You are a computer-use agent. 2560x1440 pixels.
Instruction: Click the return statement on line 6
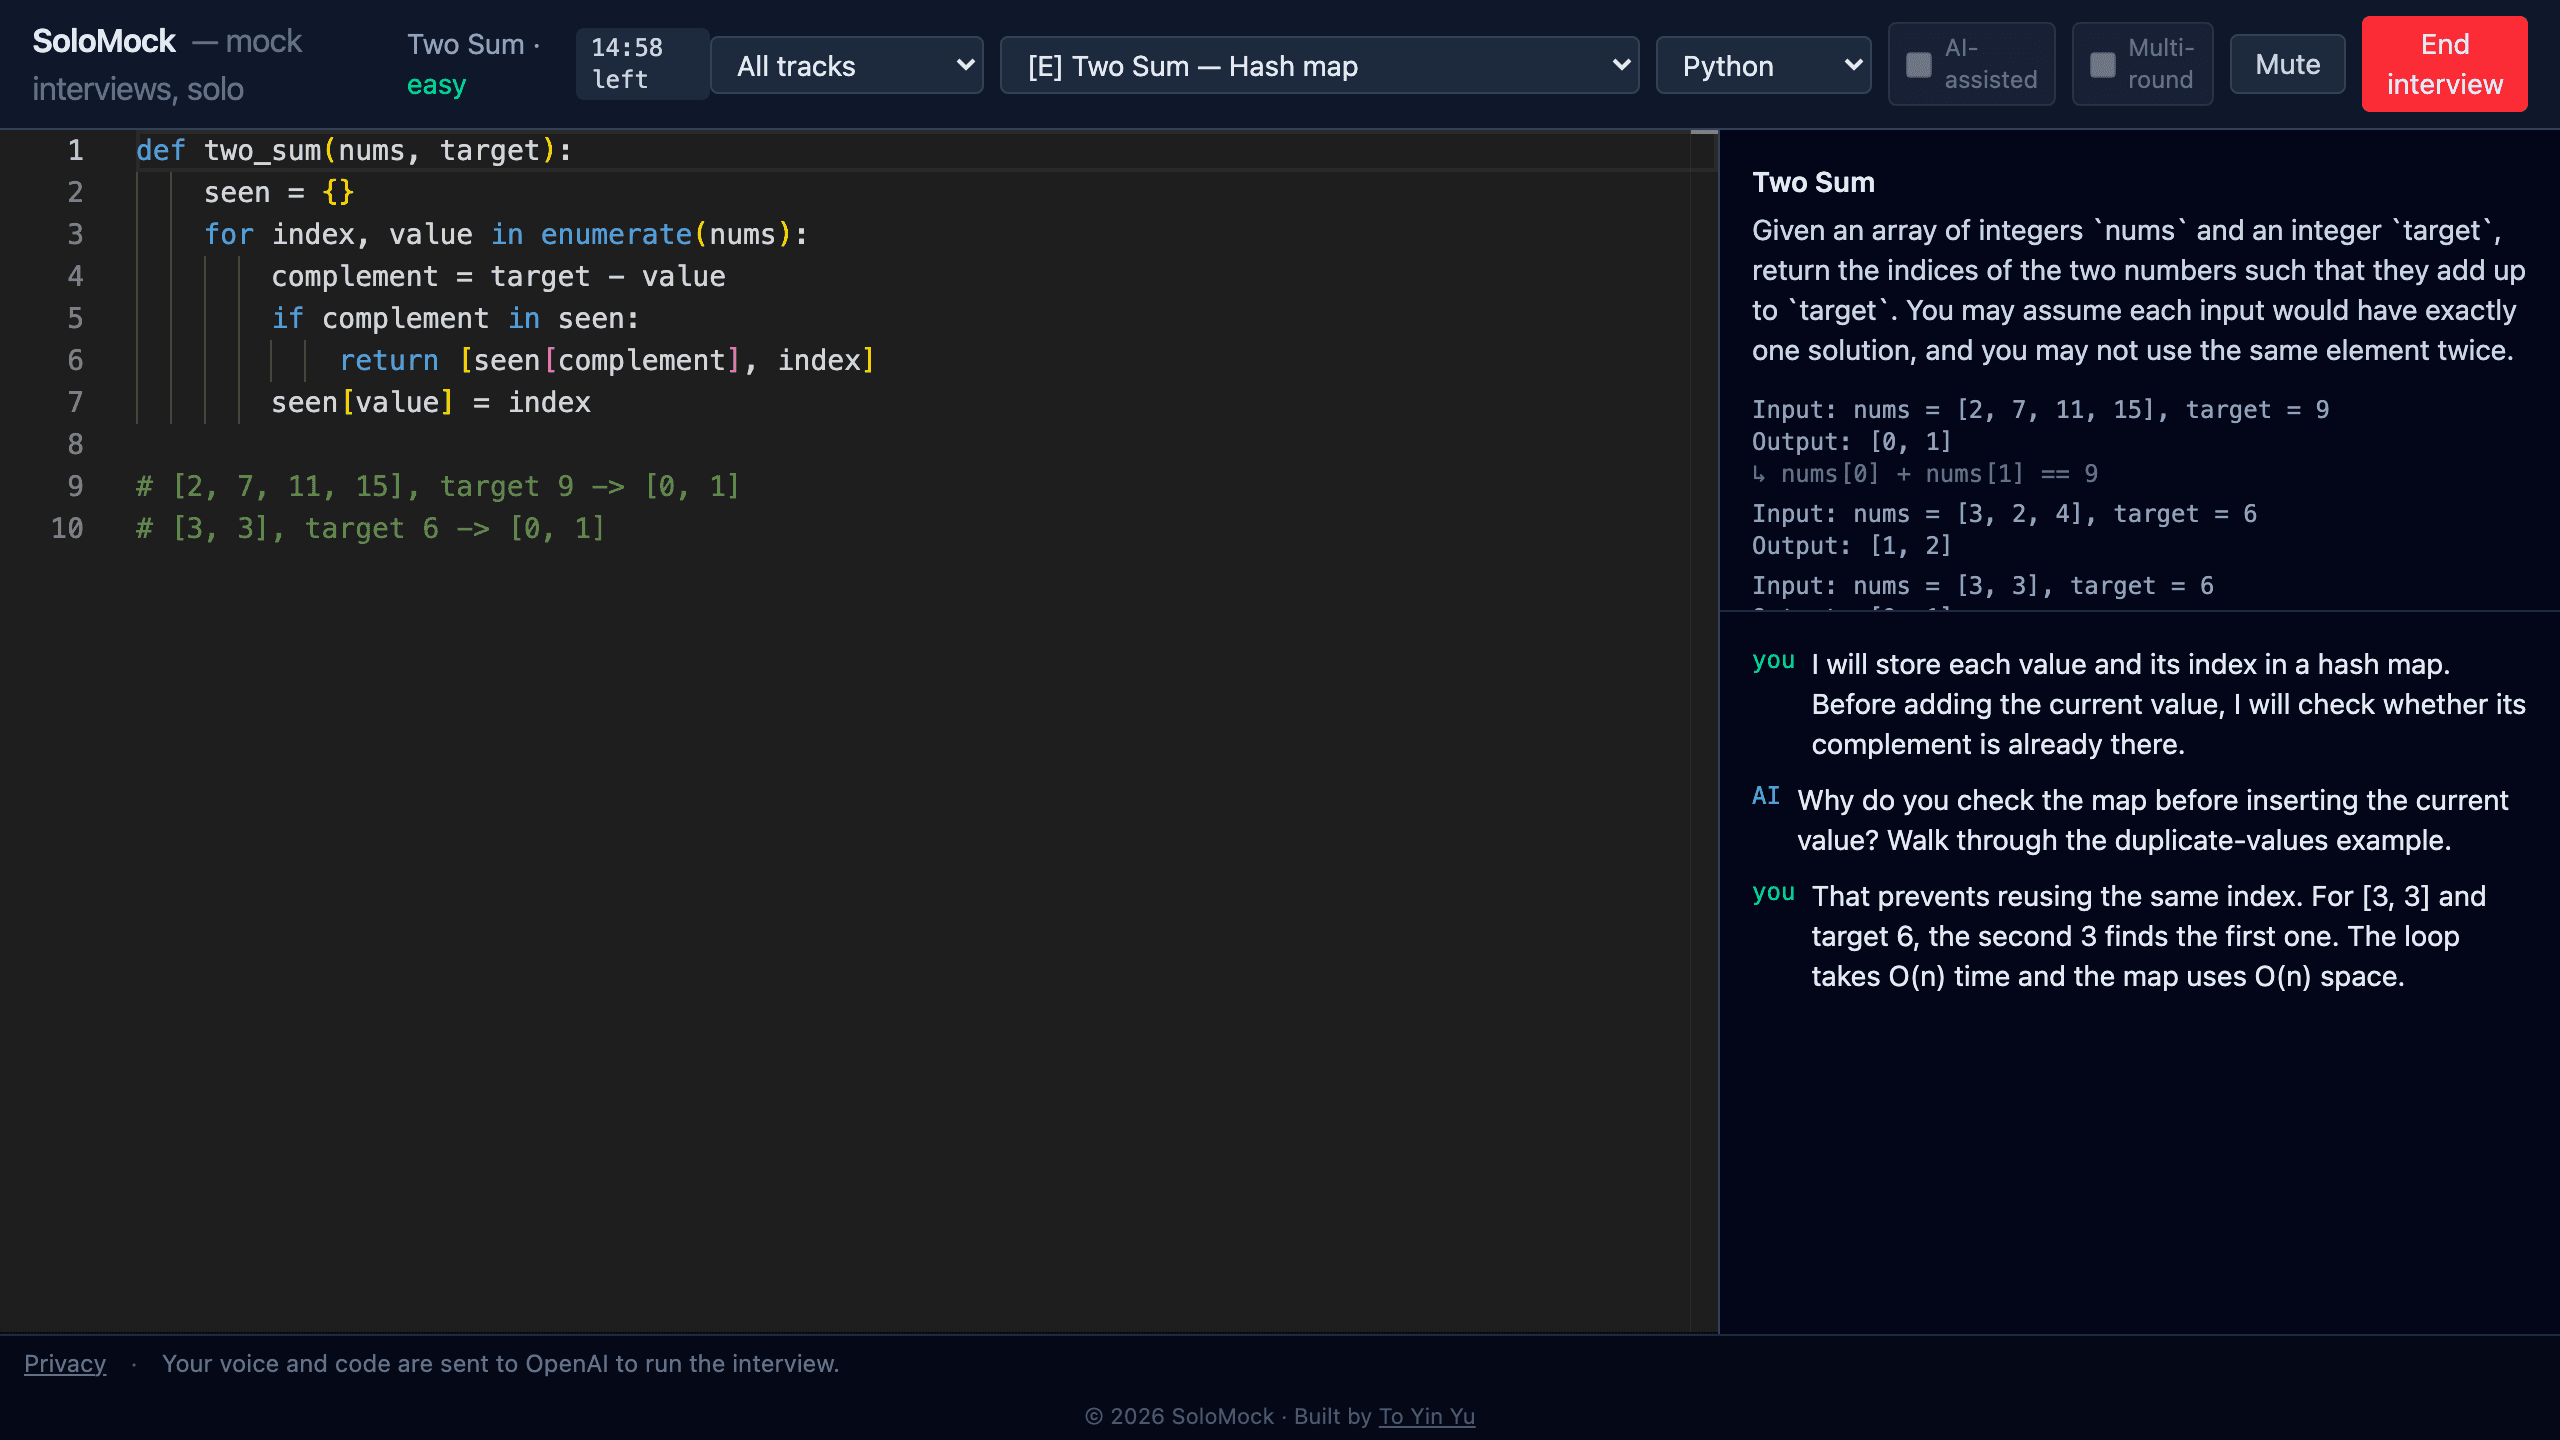click(x=607, y=360)
